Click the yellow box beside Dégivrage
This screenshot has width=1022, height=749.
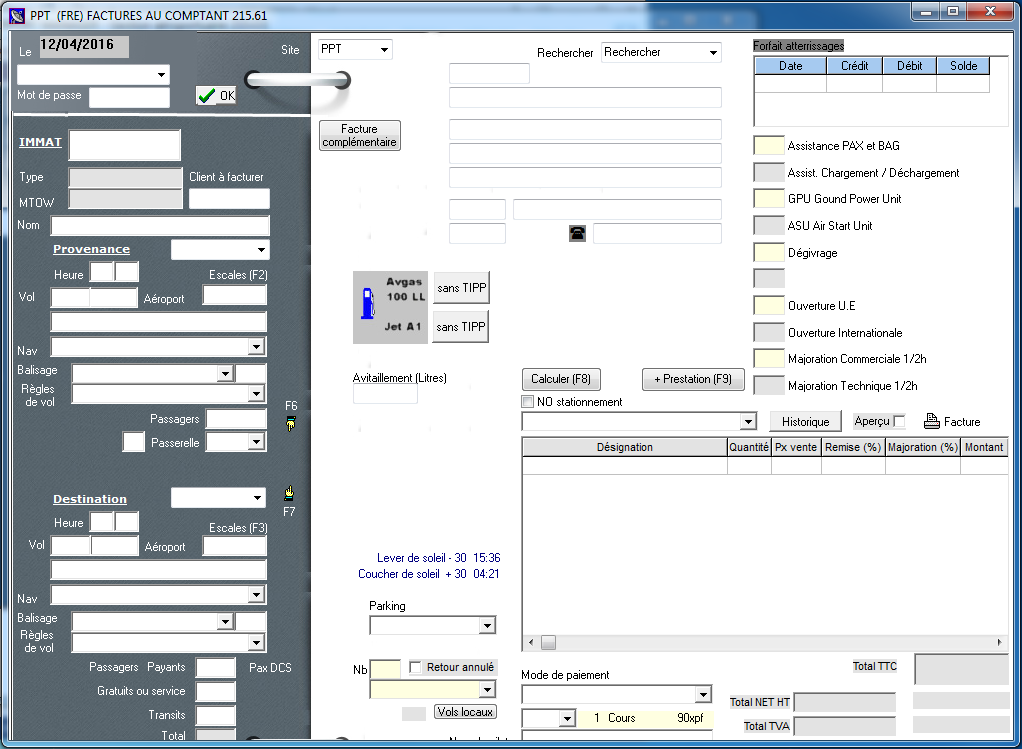pyautogui.click(x=768, y=253)
